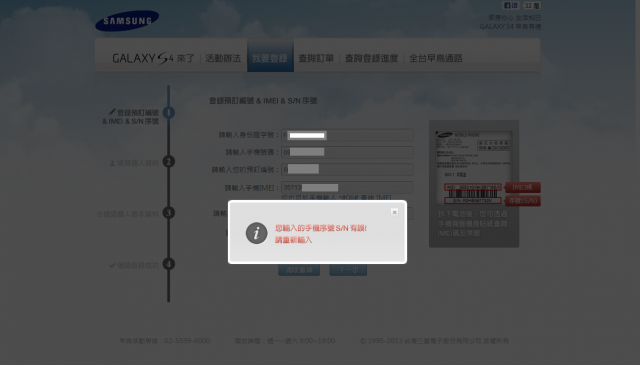Click the battery removal instruction caption
The image size is (640, 365).
pyautogui.click(x=473, y=223)
